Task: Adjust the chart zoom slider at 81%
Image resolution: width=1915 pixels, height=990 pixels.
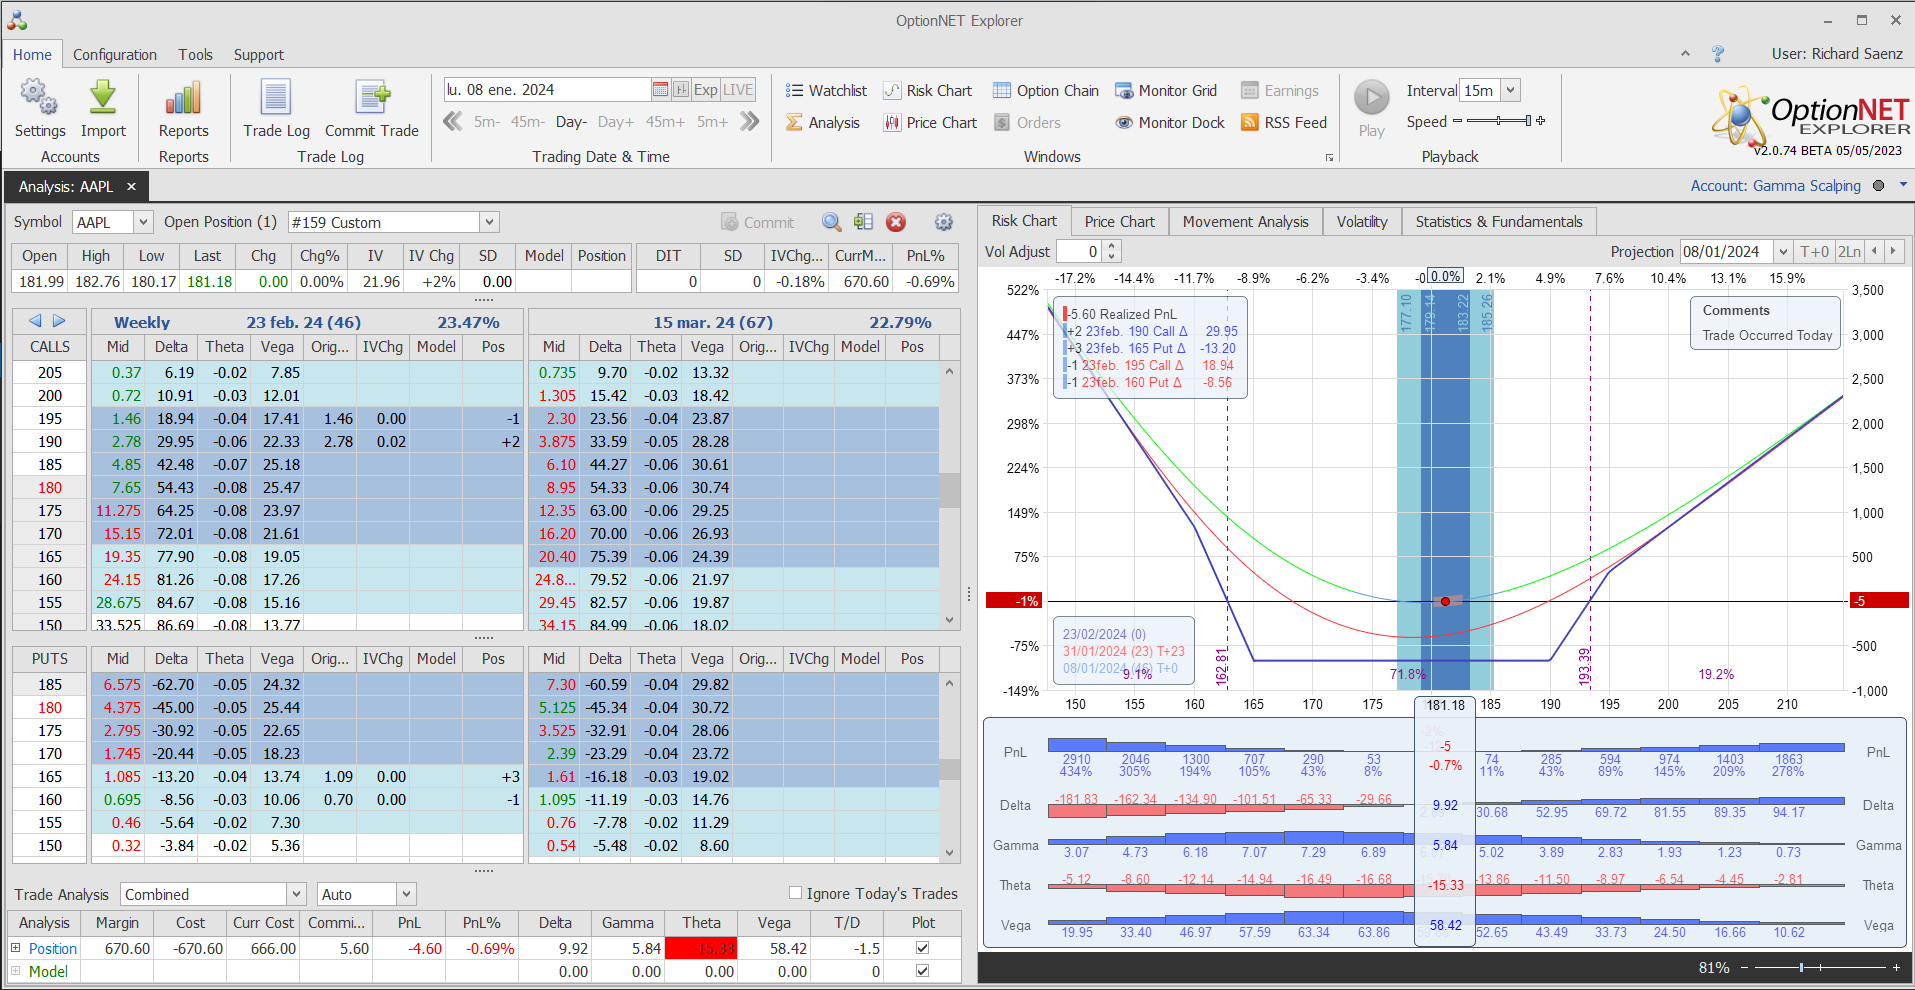Action: pos(1821,968)
